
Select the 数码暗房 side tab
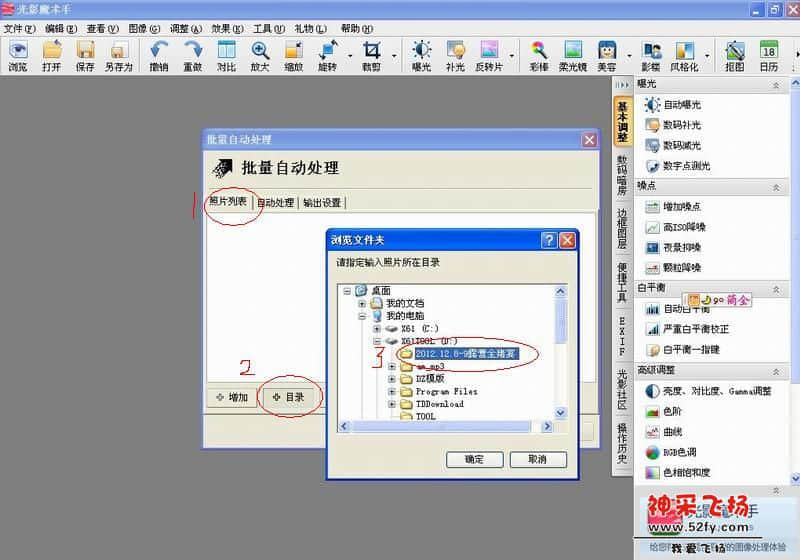(x=622, y=175)
